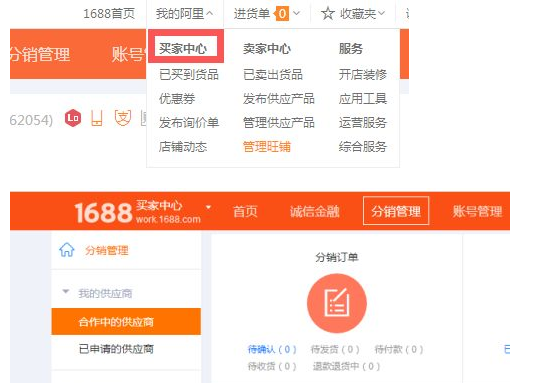Choose 店铺动态 from the menu
The width and height of the screenshot is (553, 383).
[x=183, y=146]
